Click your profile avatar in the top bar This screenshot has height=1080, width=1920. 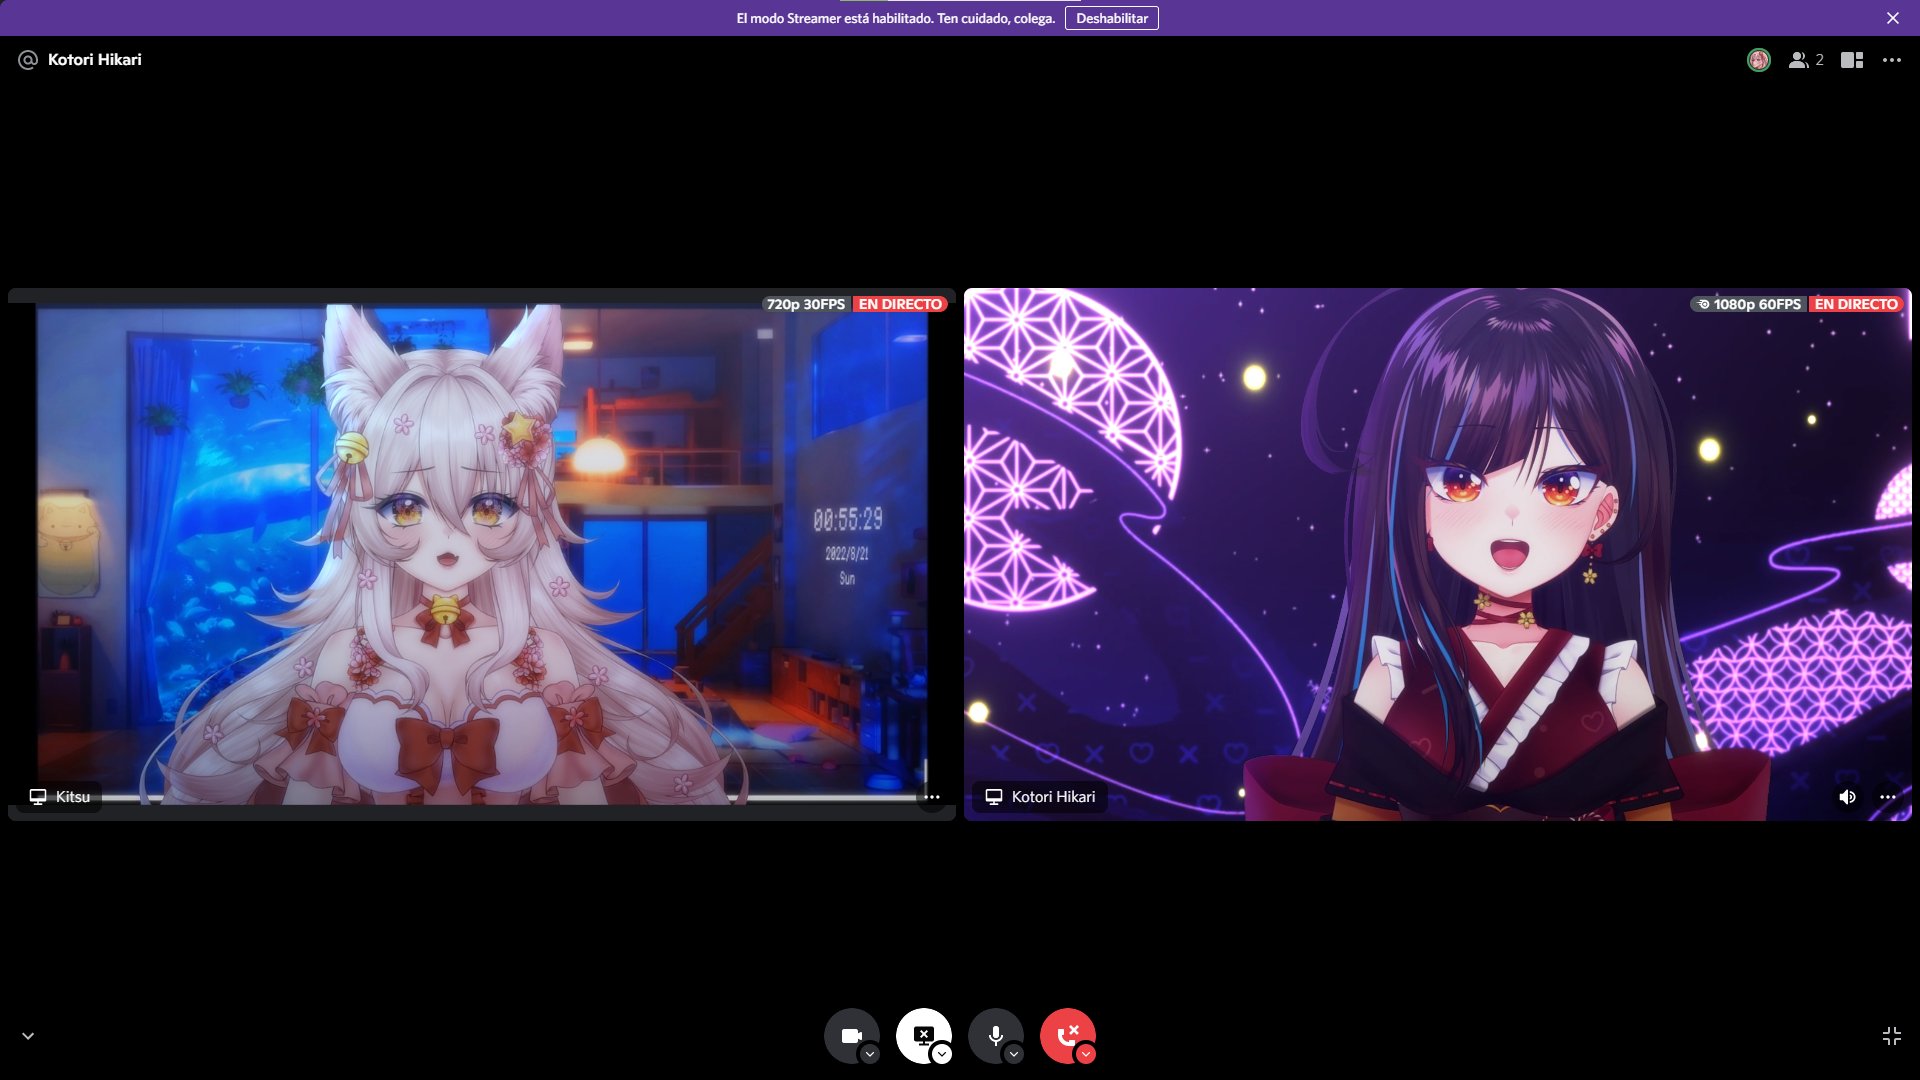(x=1758, y=60)
